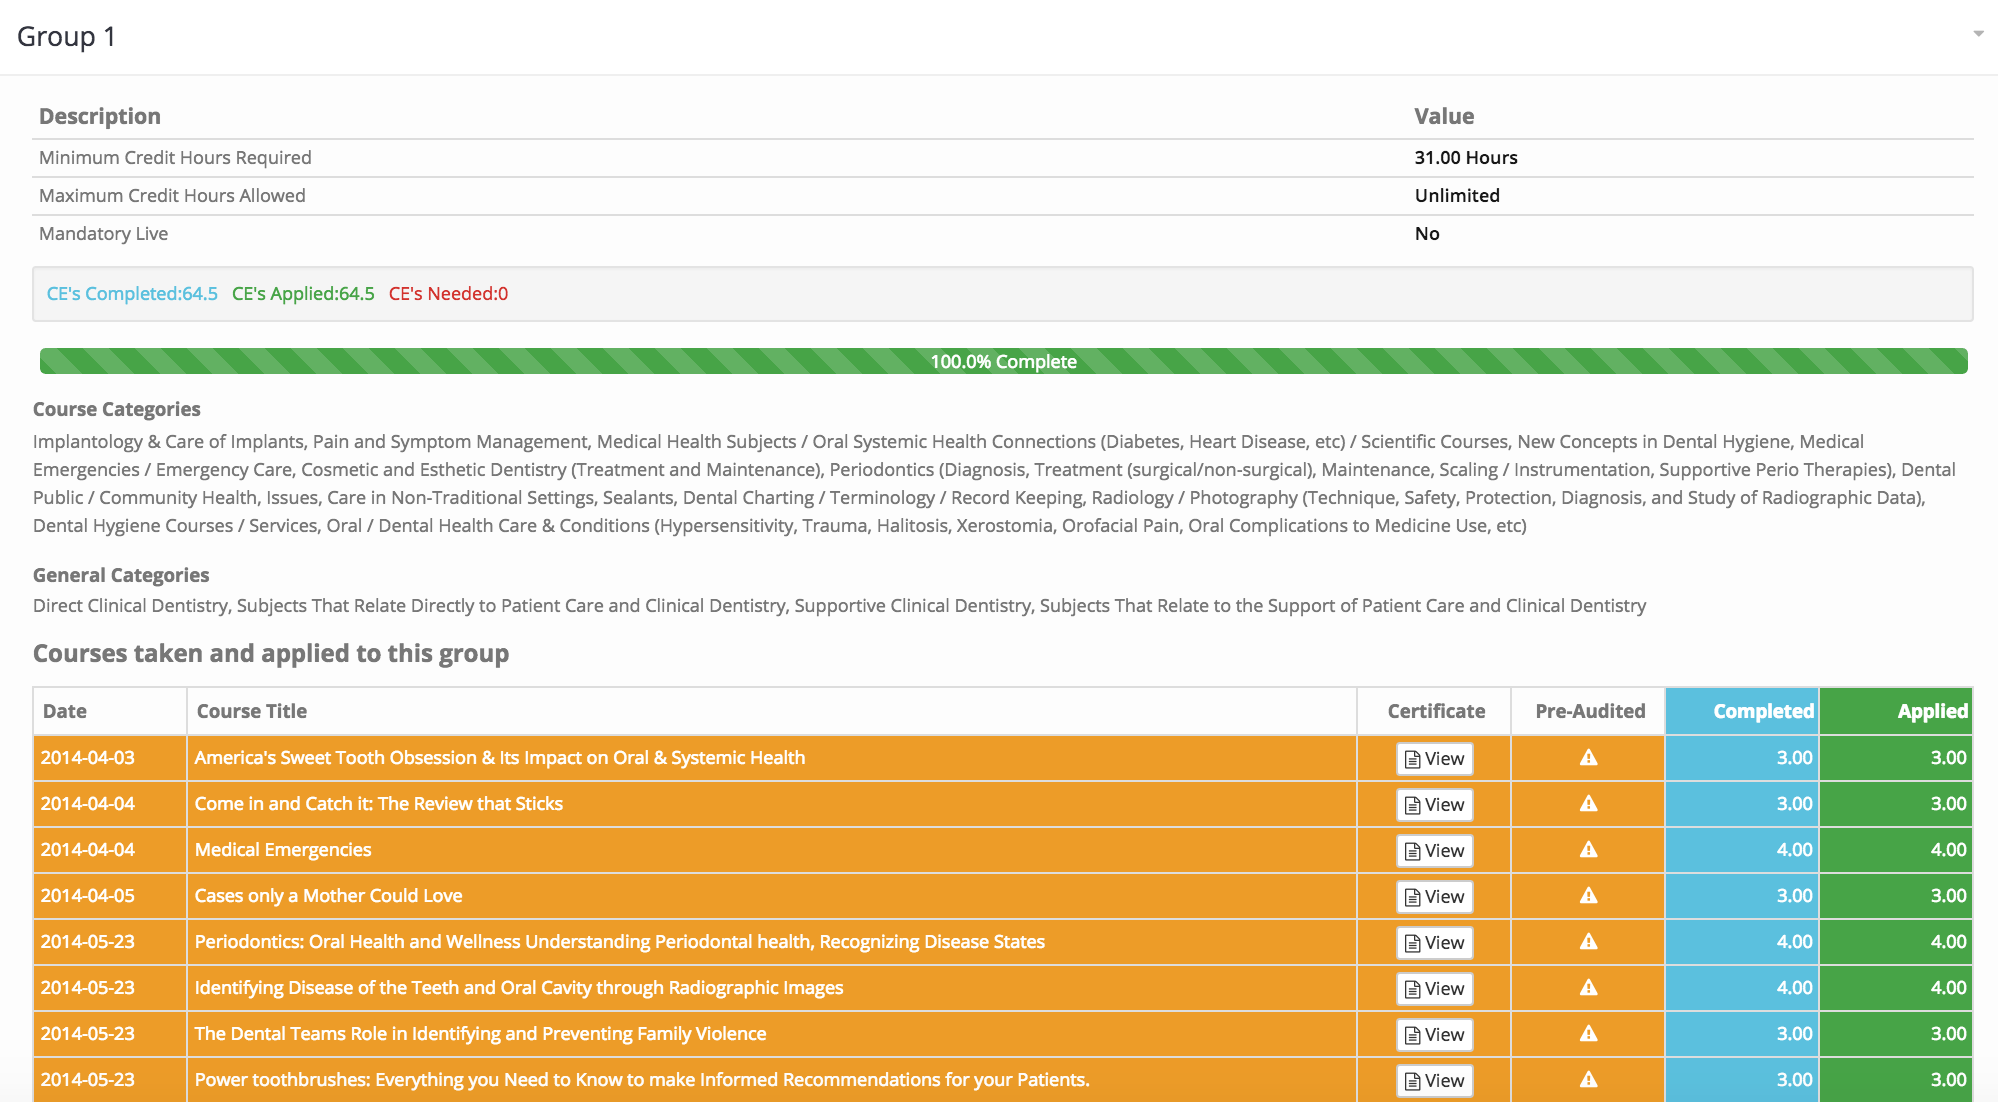Click Periodontics: Oral Health and Wellness title
The height and width of the screenshot is (1102, 1998).
[x=620, y=942]
